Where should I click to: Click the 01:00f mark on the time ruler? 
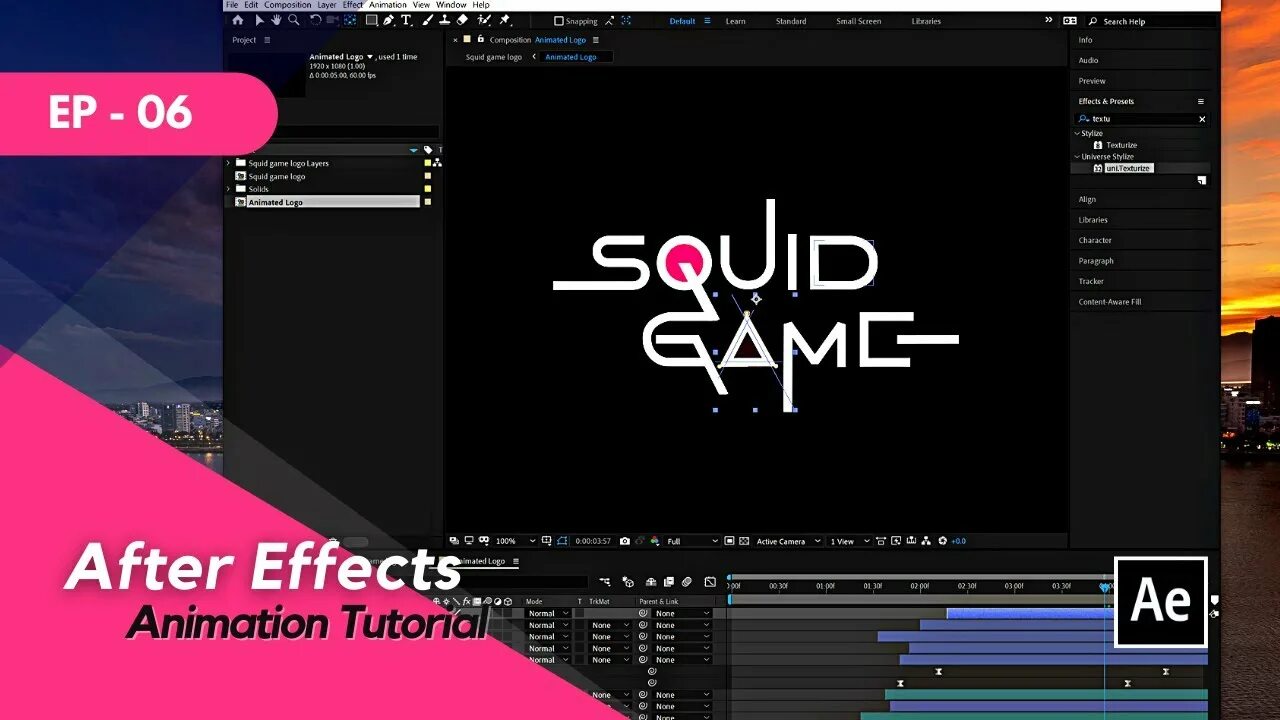[x=825, y=586]
